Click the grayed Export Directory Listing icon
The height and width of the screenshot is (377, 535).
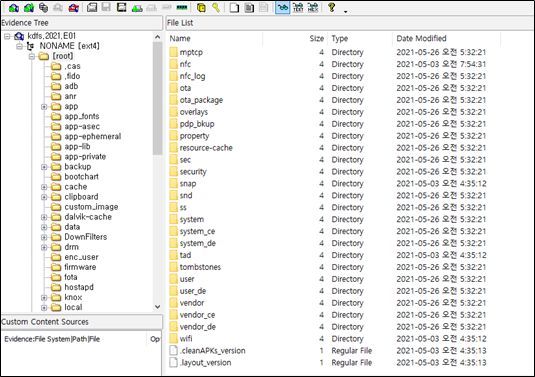click(x=264, y=7)
